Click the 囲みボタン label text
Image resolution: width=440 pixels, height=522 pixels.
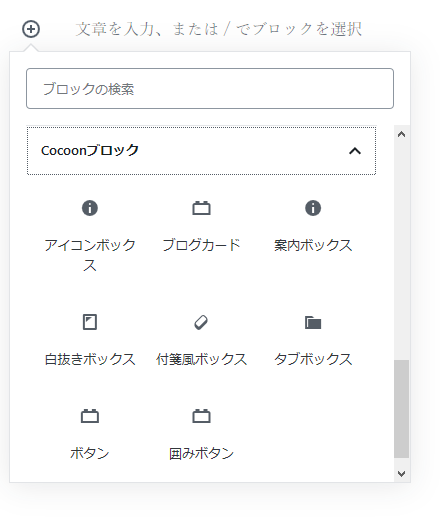point(201,453)
